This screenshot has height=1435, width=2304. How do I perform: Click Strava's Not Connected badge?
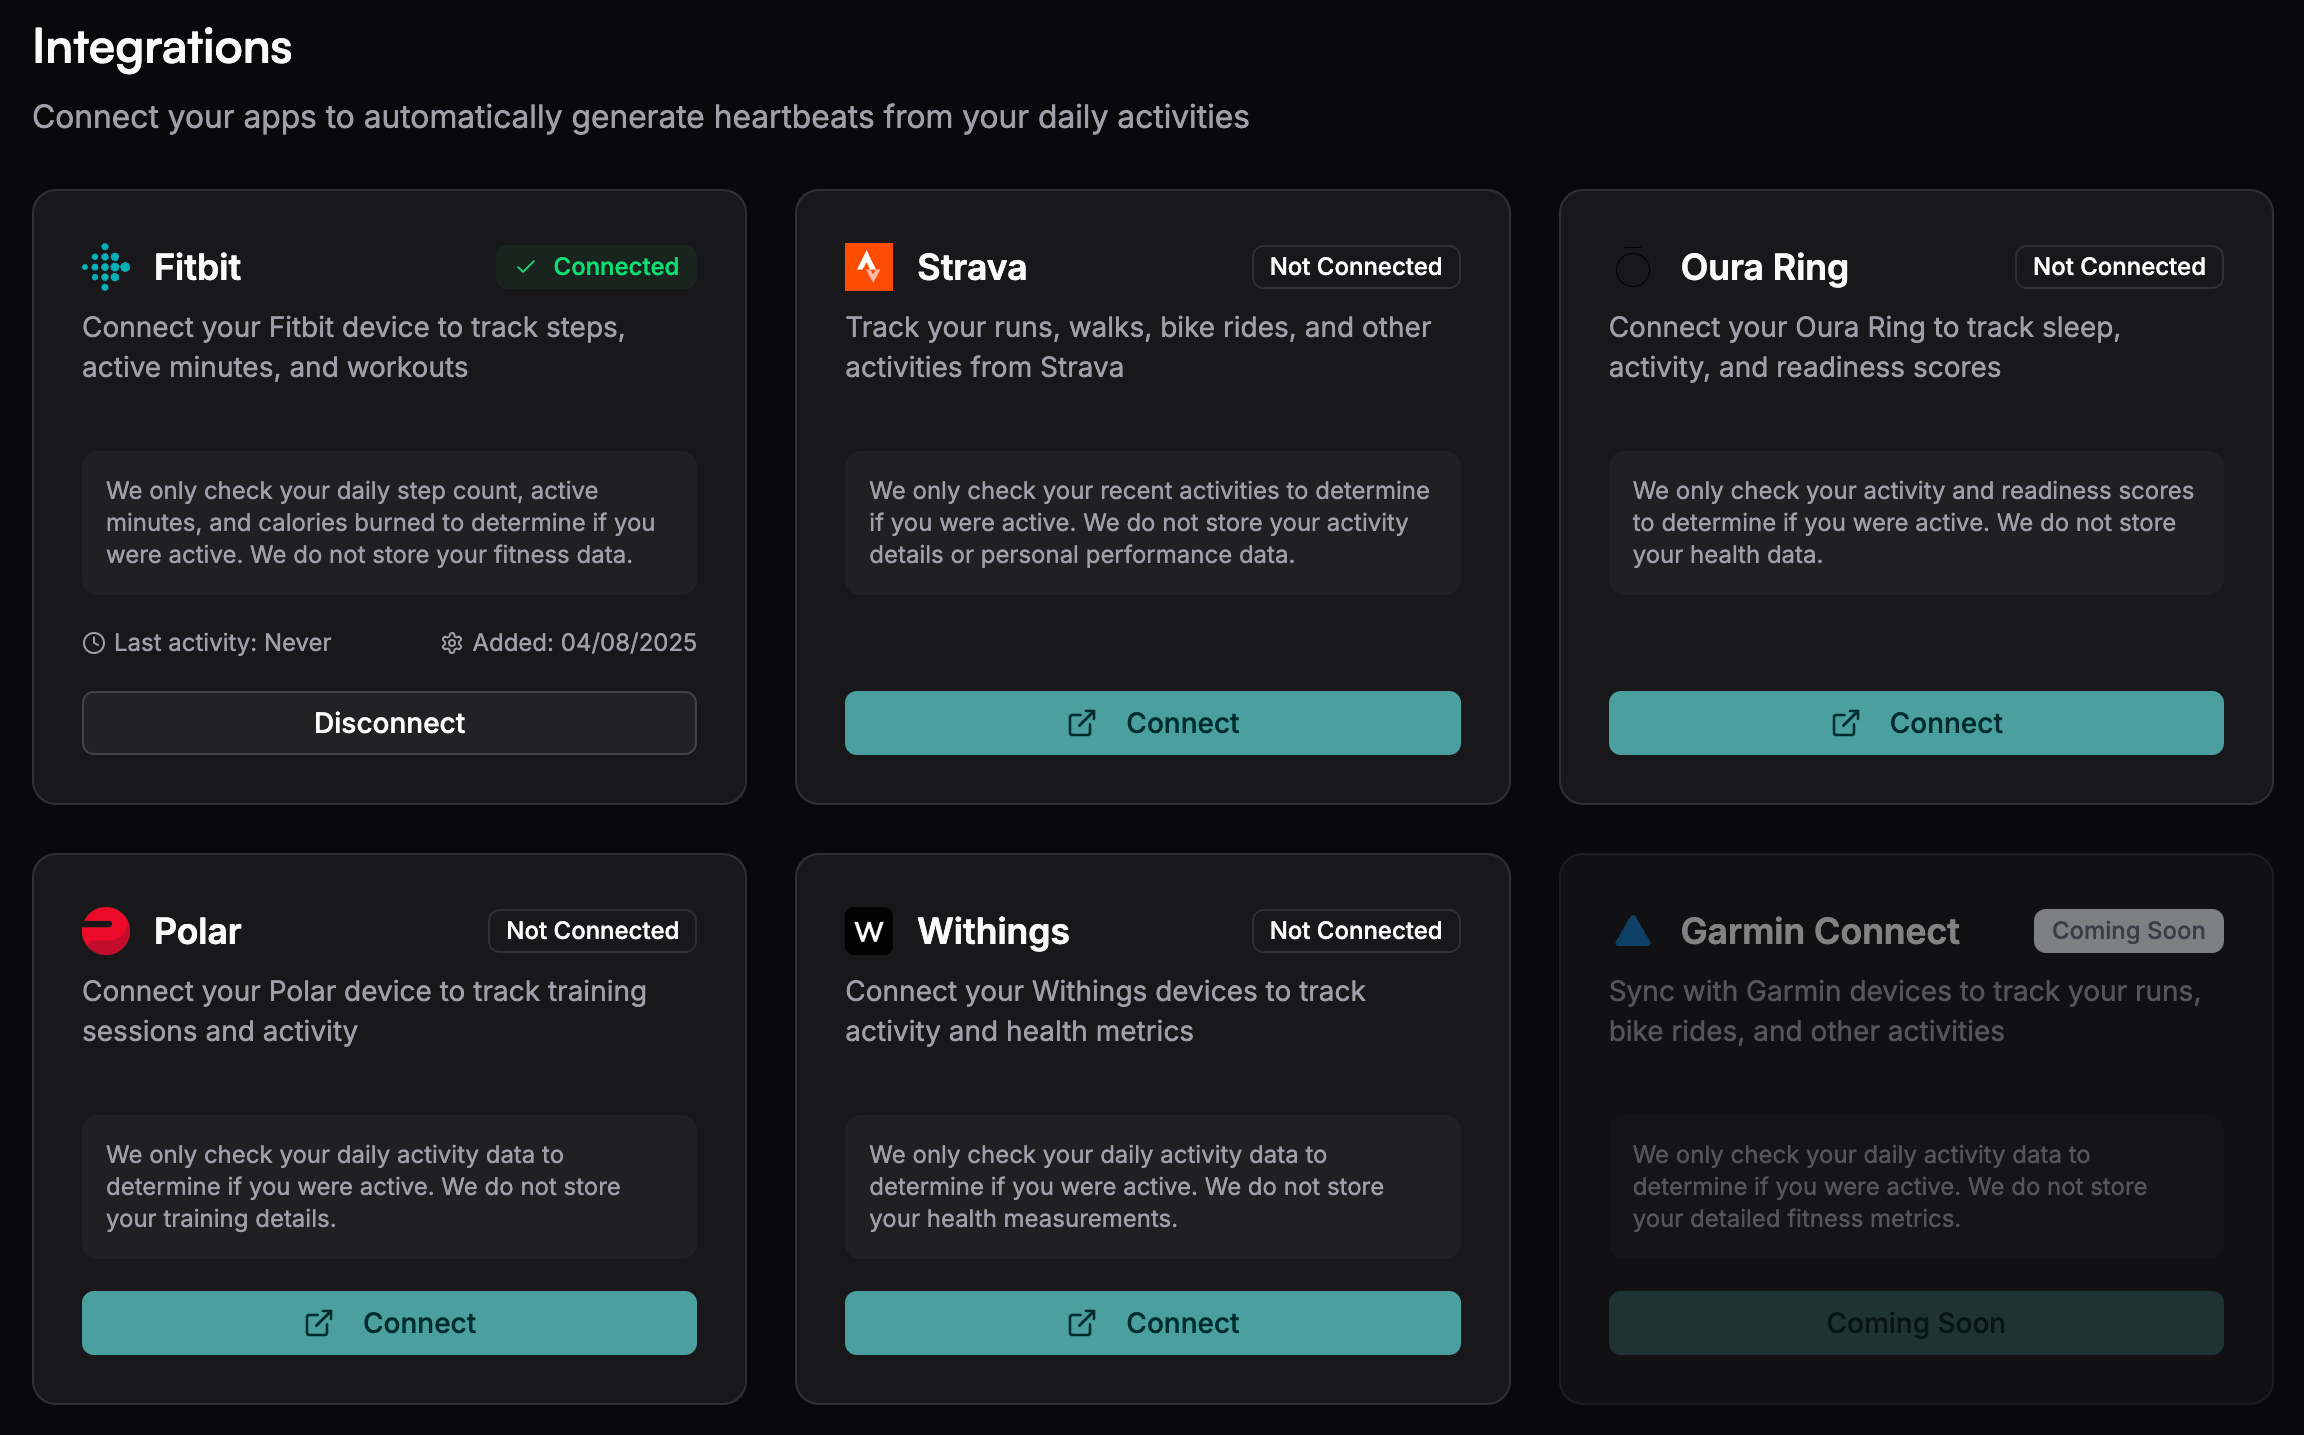tap(1356, 267)
